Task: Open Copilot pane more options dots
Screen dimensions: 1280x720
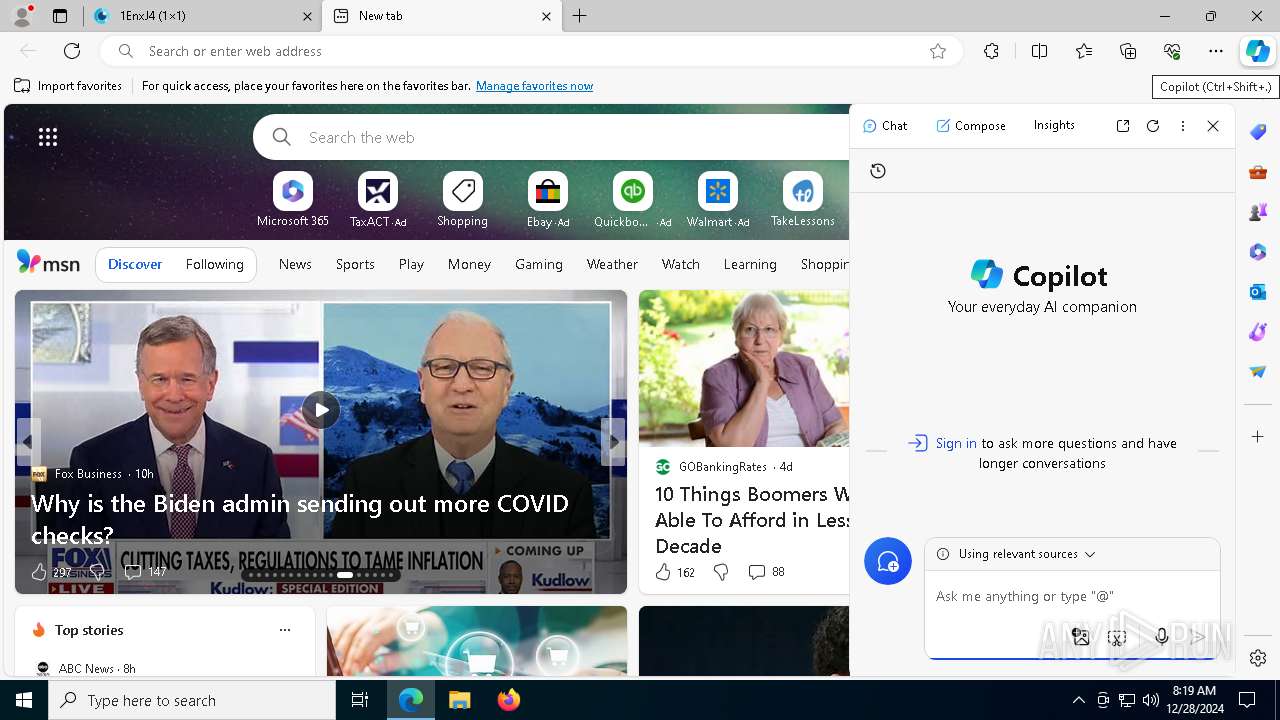Action: tap(1183, 126)
